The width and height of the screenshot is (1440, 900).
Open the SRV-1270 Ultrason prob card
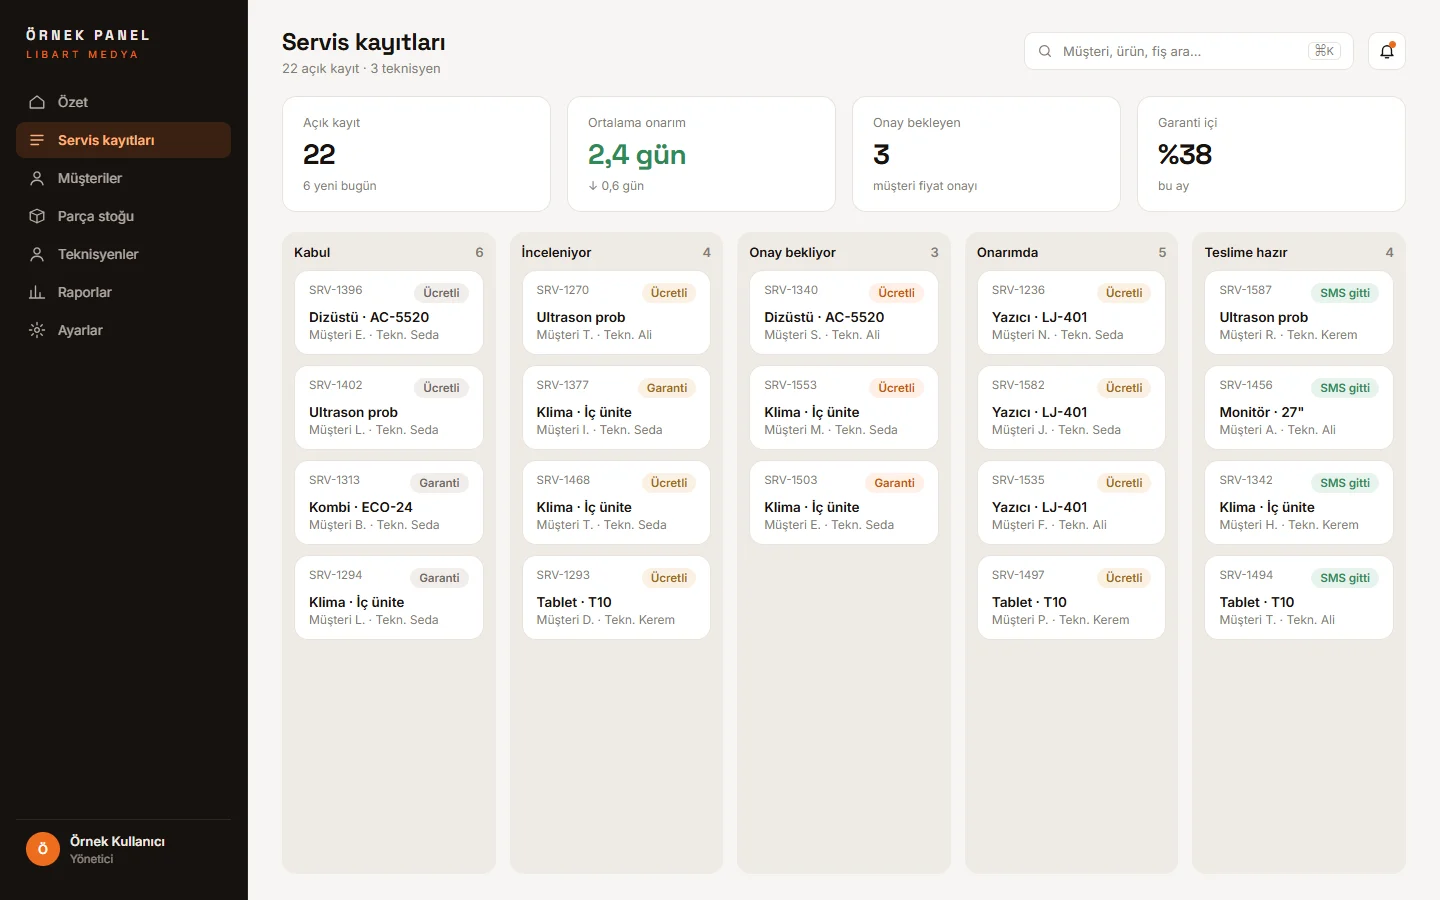(616, 312)
